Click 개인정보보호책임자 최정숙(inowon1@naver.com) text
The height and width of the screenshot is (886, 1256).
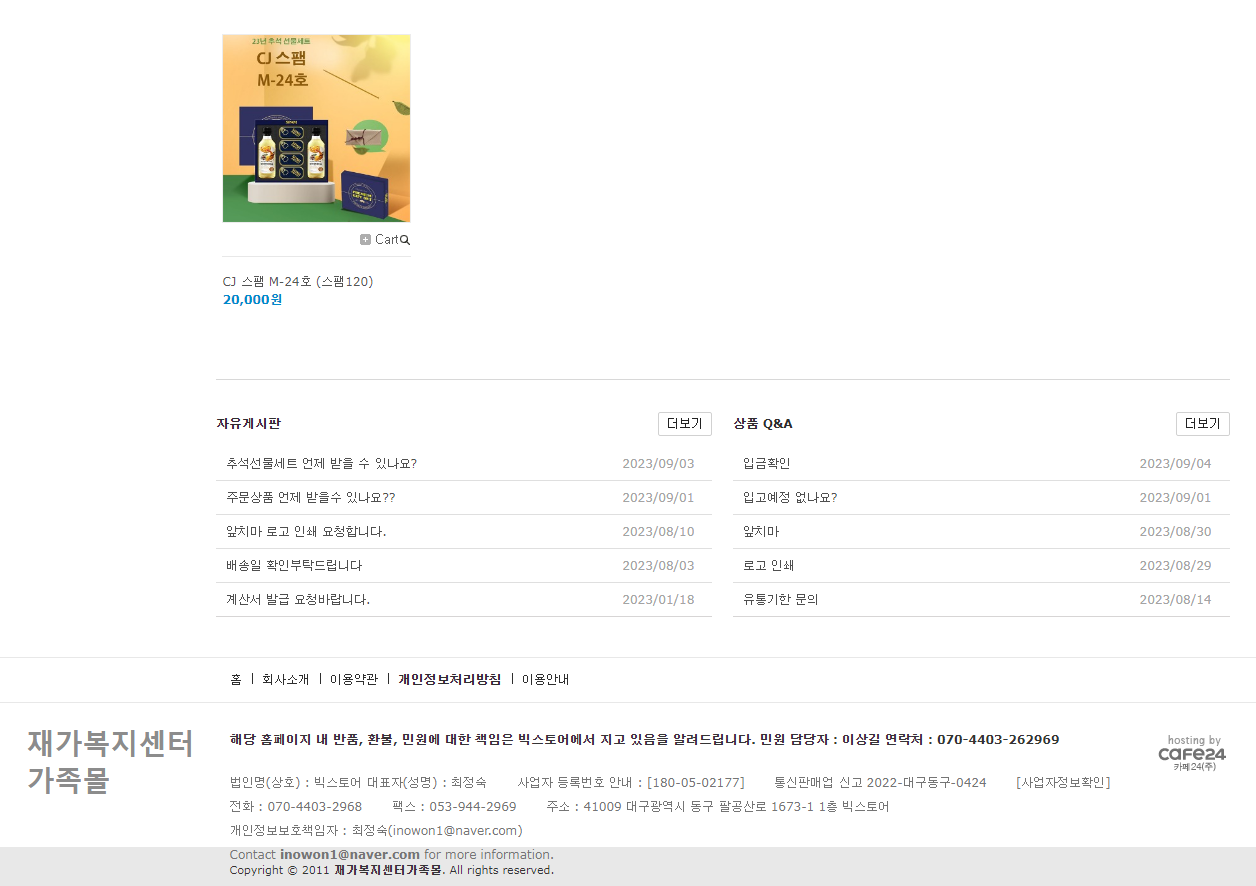pos(376,831)
